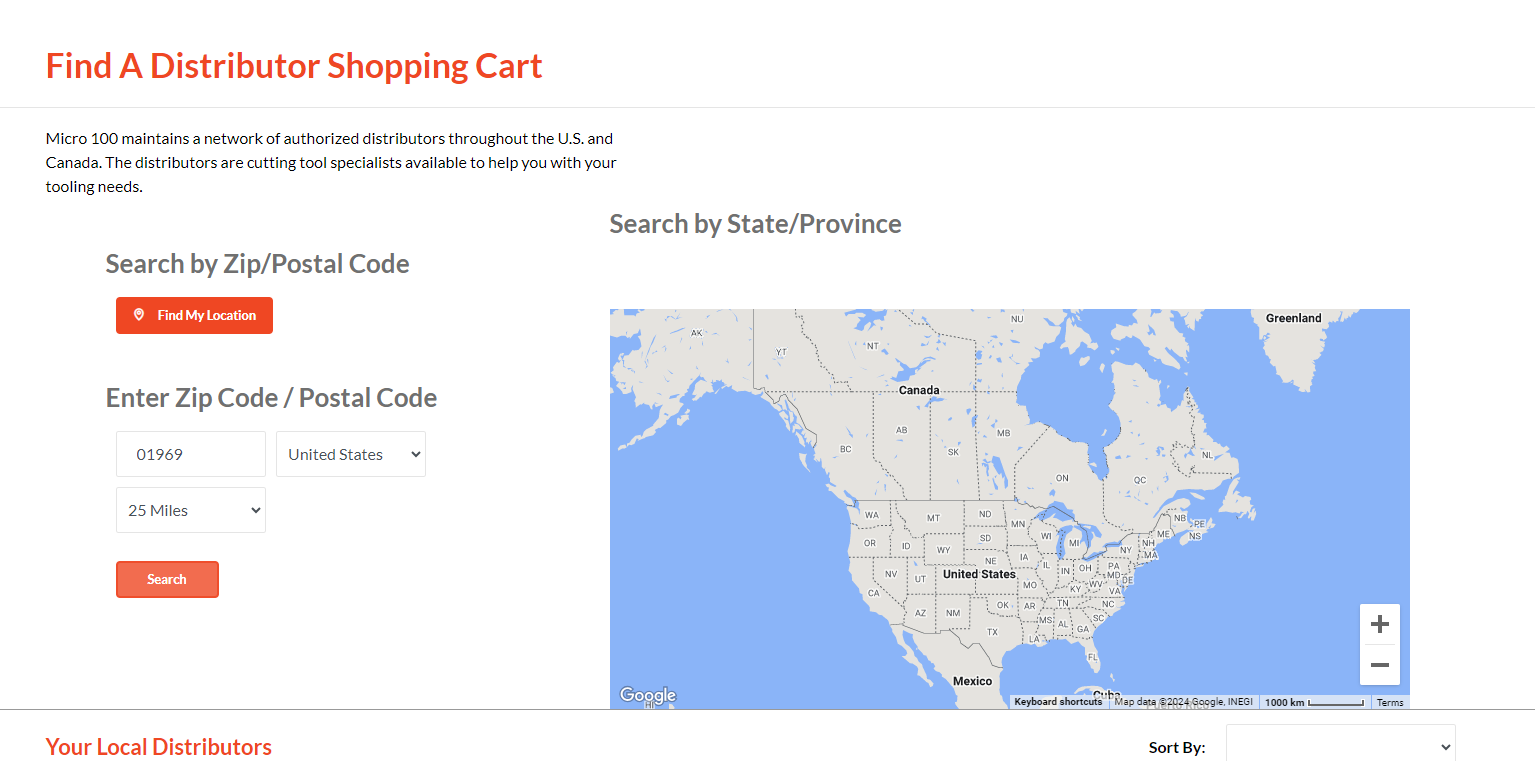
Task: Click the Greenland label on the map
Action: tap(1293, 317)
